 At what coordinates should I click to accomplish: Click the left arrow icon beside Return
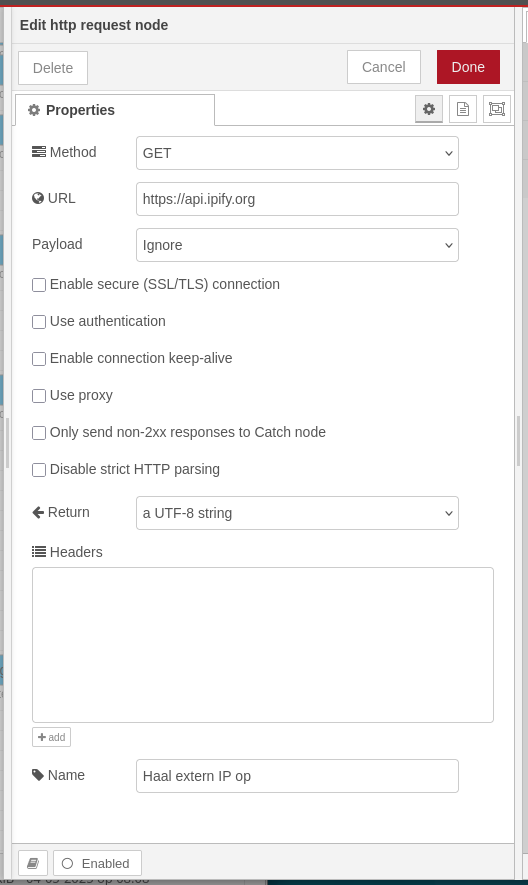tap(38, 512)
